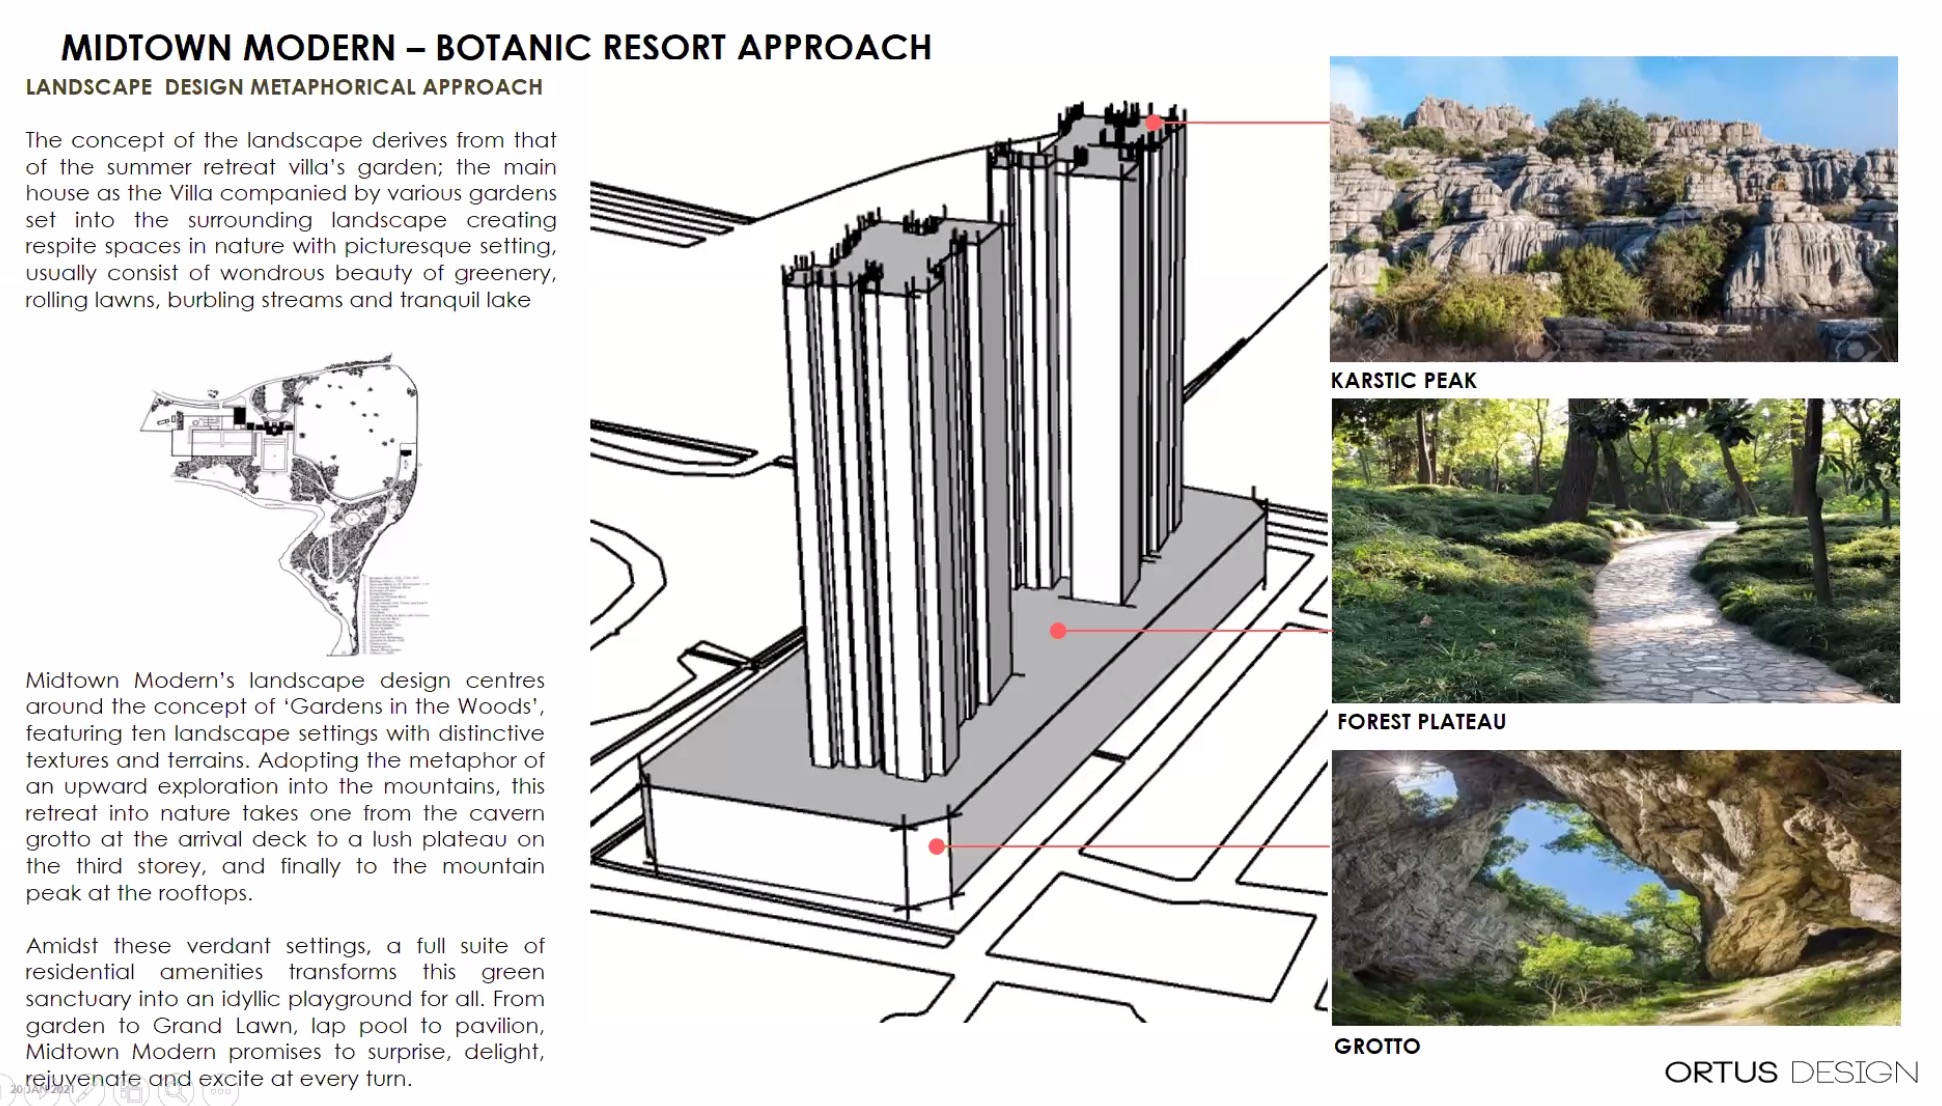Open more slideshow options ellipsis
The width and height of the screenshot is (1942, 1106).
click(x=220, y=1092)
